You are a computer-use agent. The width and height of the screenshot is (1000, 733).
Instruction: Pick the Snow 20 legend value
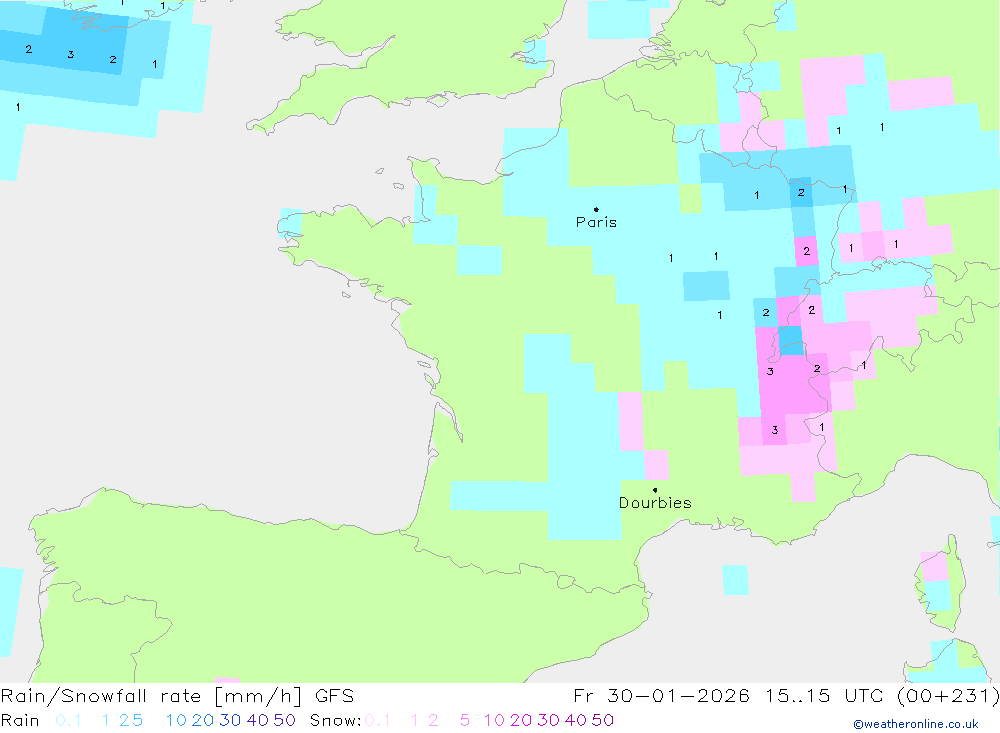click(x=521, y=720)
